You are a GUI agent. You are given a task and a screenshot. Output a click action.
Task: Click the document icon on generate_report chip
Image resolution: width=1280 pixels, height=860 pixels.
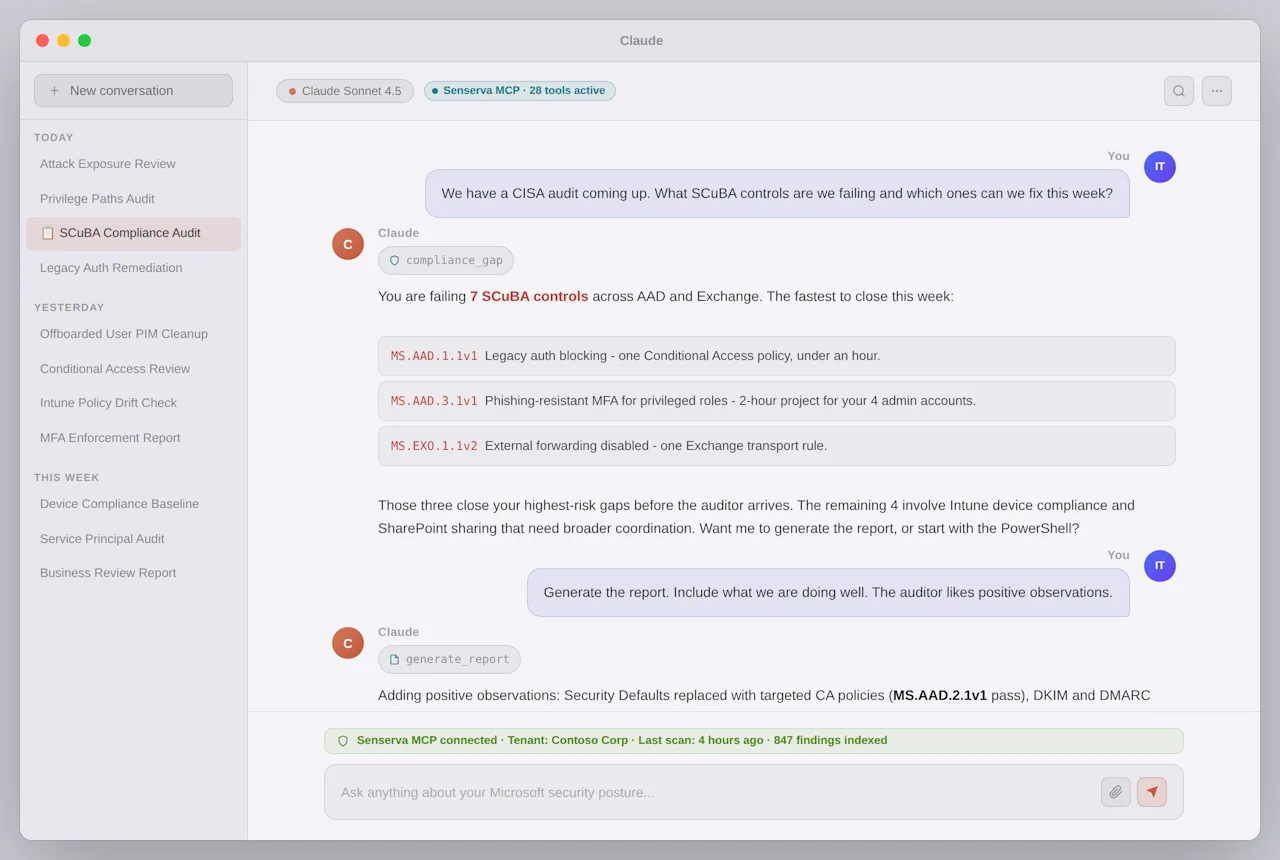394,659
